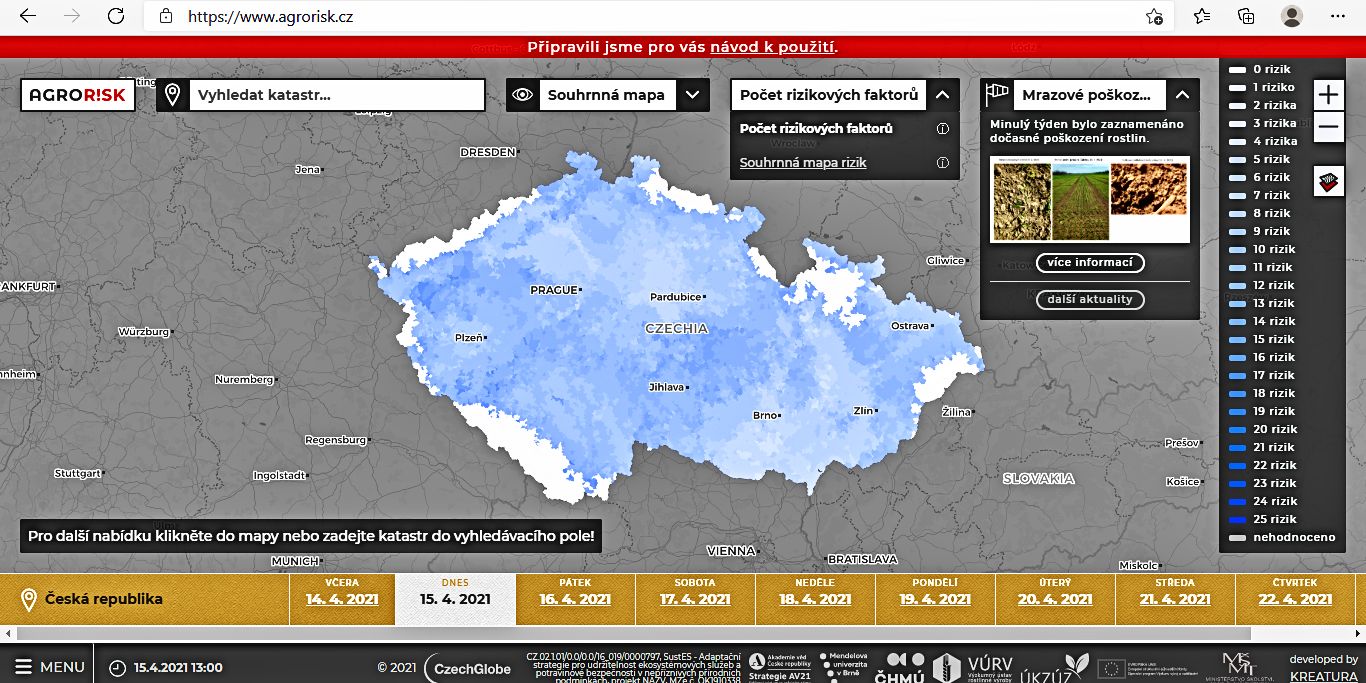Image resolution: width=1366 pixels, height=683 pixels.
Task: Expand the Souhrnná mapa dropdown arrow
Action: [x=693, y=96]
